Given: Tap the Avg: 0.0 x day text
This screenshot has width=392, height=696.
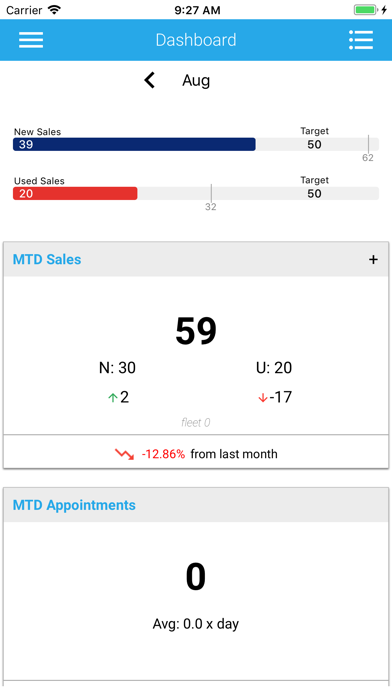Looking at the screenshot, I should pos(196,624).
